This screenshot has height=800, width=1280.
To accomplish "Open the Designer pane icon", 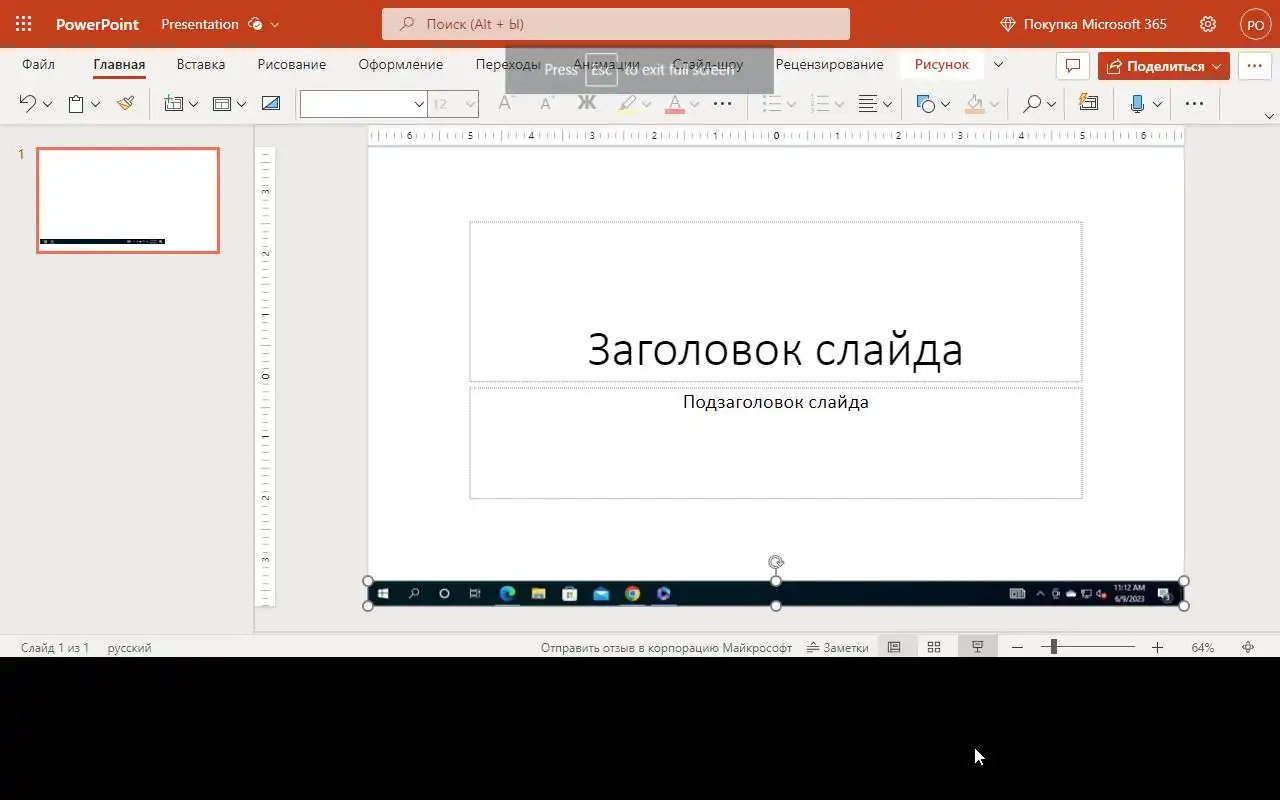I will click(1089, 103).
